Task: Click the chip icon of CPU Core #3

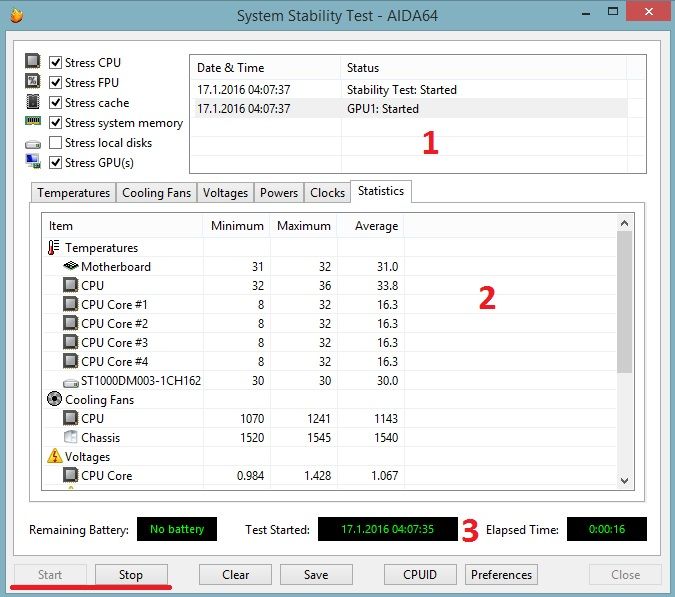Action: (71, 342)
